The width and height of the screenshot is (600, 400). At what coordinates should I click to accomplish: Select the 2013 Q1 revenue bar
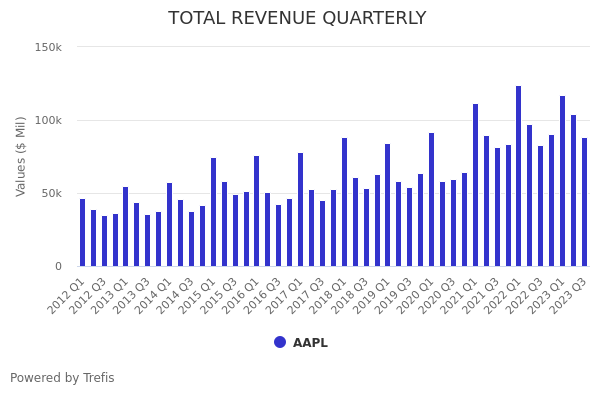(126, 226)
